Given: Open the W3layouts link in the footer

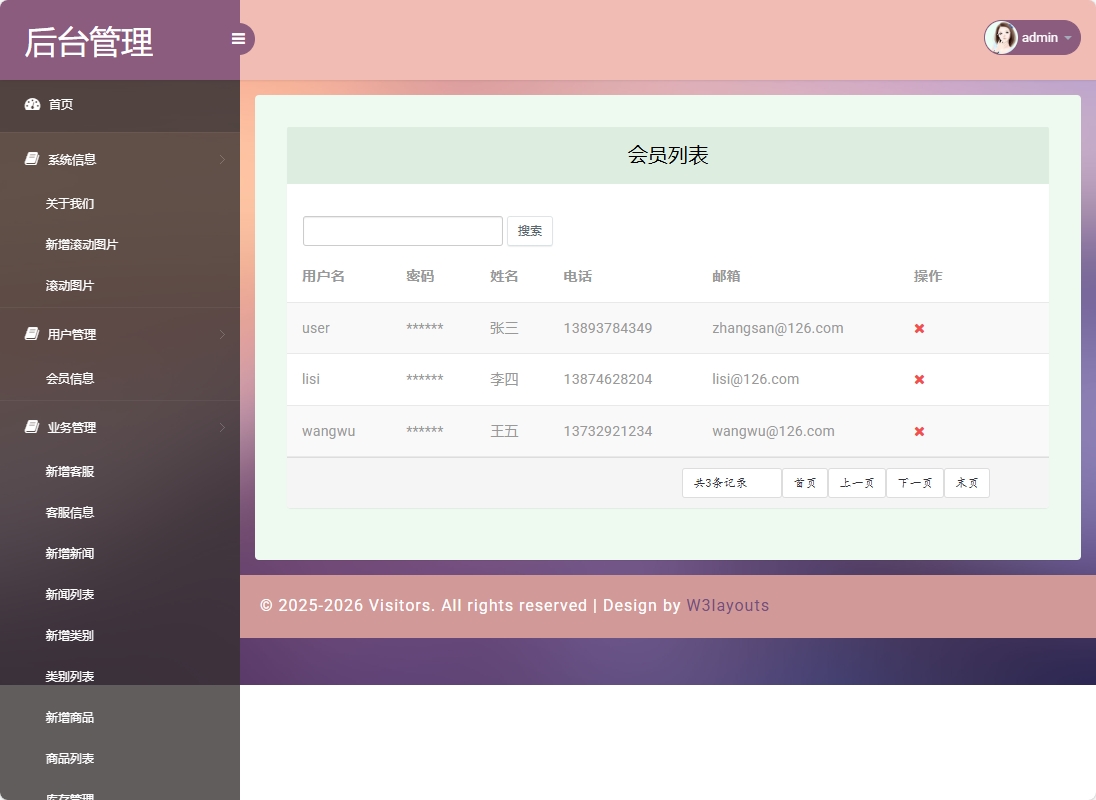Looking at the screenshot, I should tap(728, 605).
